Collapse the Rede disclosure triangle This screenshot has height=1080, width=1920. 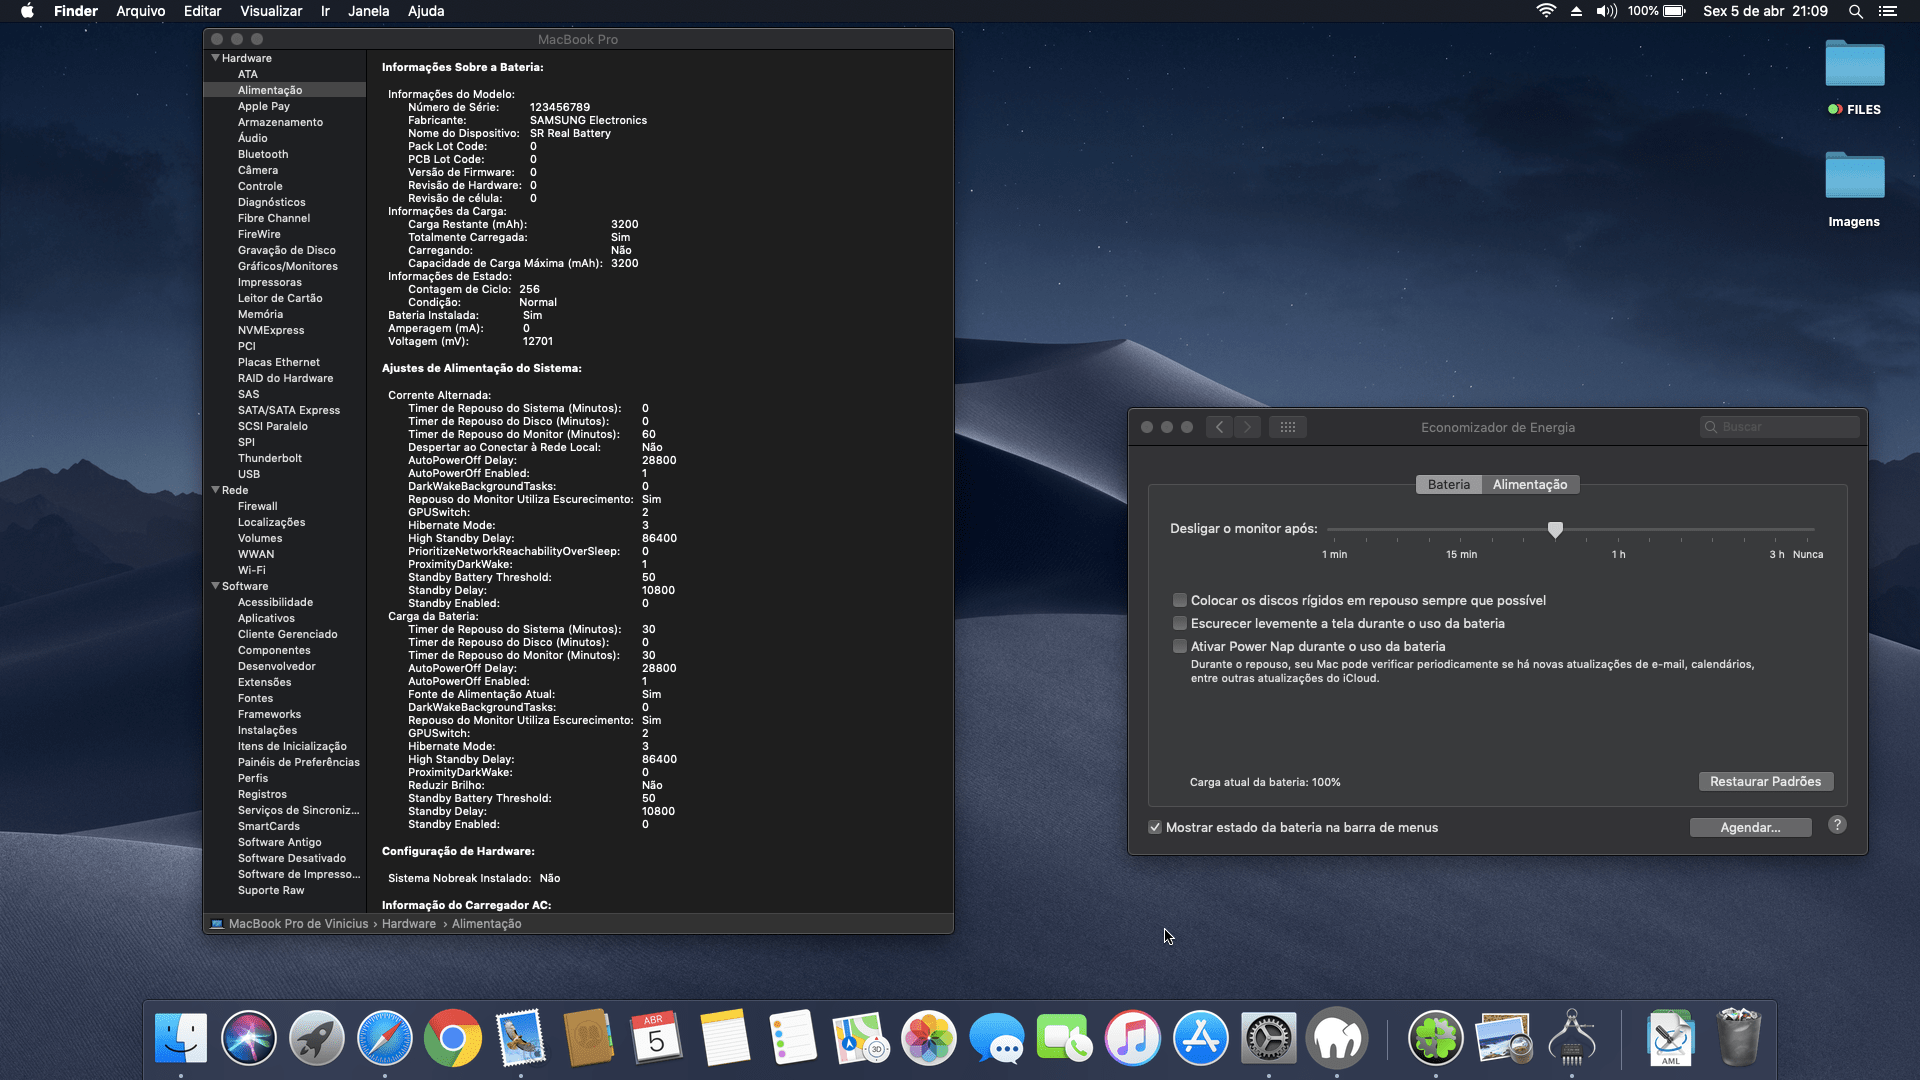(215, 490)
